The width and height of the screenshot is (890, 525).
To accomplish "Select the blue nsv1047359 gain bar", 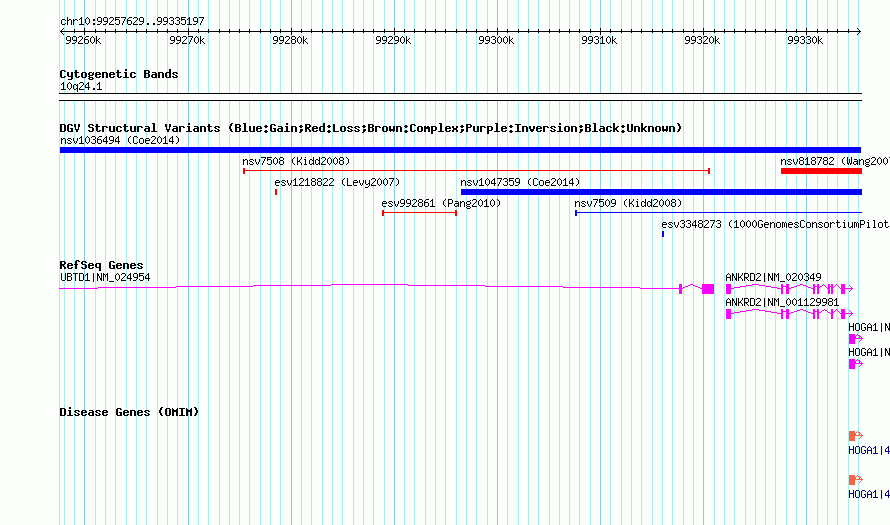I will coord(661,192).
